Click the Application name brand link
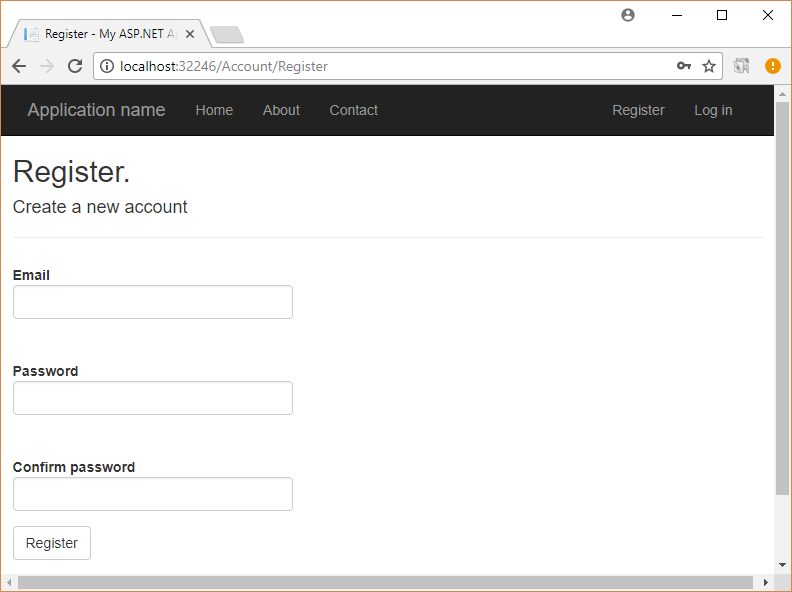Screen dimensions: 792x592 click(x=96, y=110)
